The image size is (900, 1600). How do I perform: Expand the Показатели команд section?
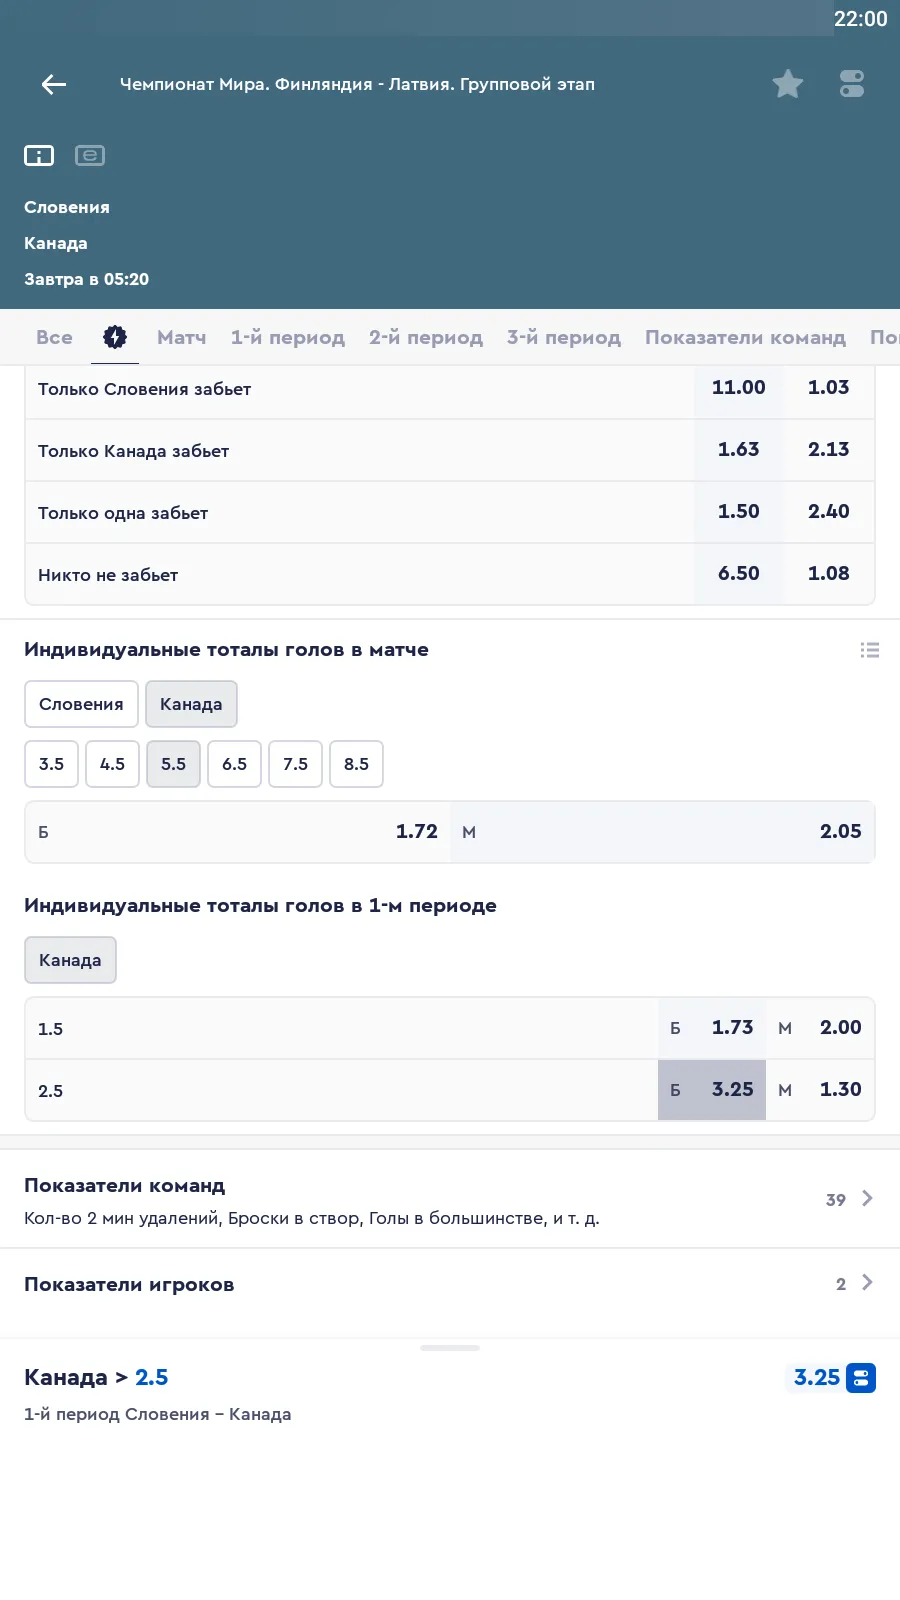tap(450, 1199)
